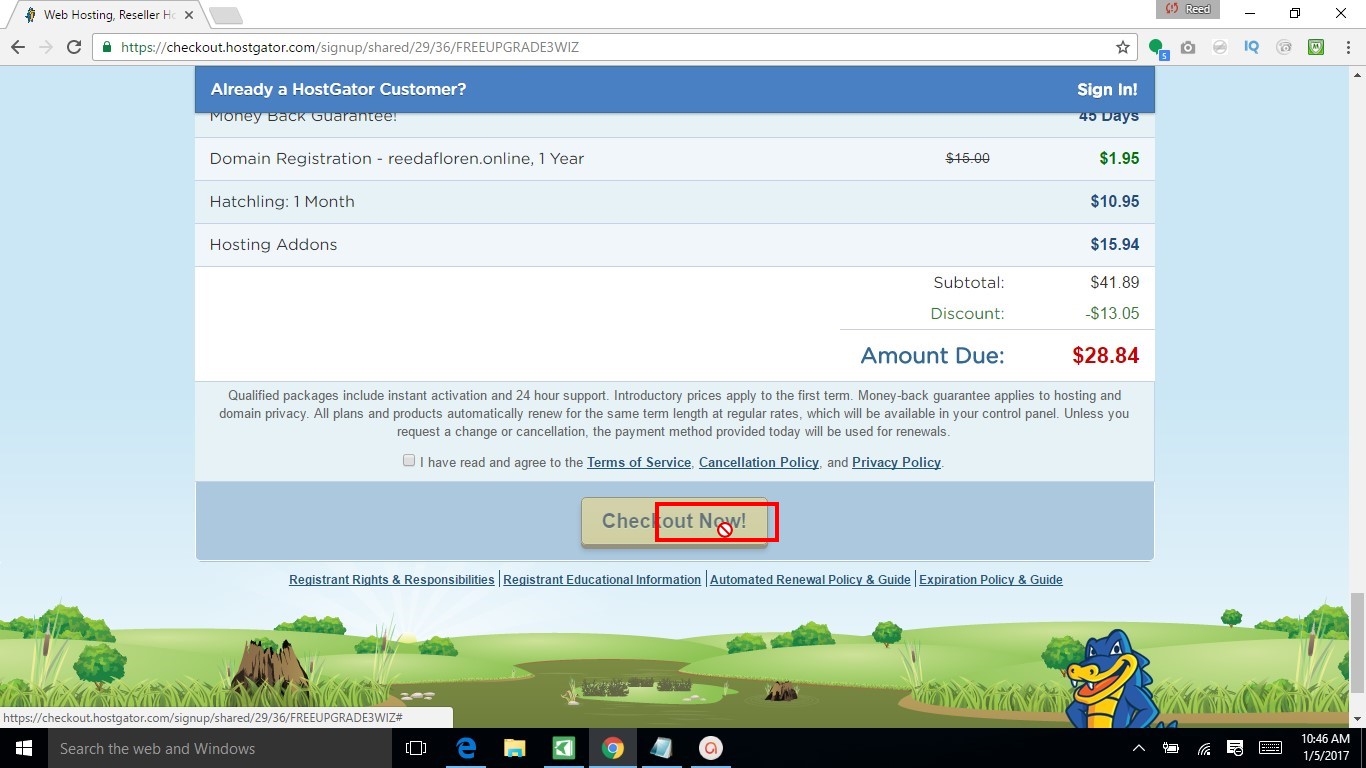This screenshot has width=1366, height=768.
Task: Click "Already a HostGator Customer?" heading
Action: [x=338, y=89]
